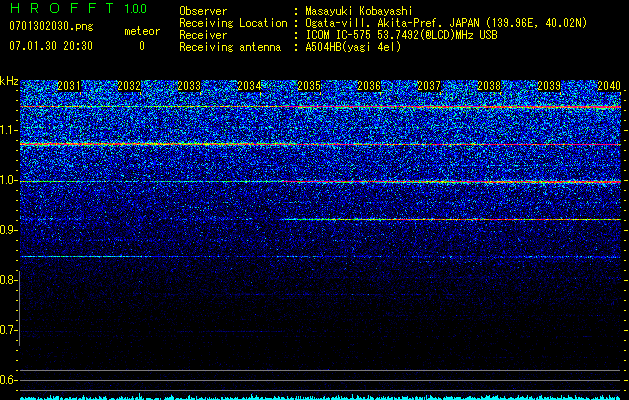Screen dimensions: 629x400
Task: Click the 0.8 frequency axis label
Action: [8, 280]
